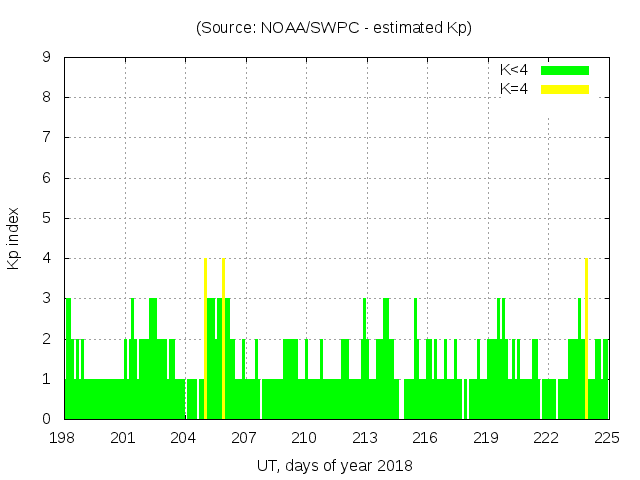This screenshot has width=640, height=480.
Task: Select y-axis tick label 4
Action: 46,258
